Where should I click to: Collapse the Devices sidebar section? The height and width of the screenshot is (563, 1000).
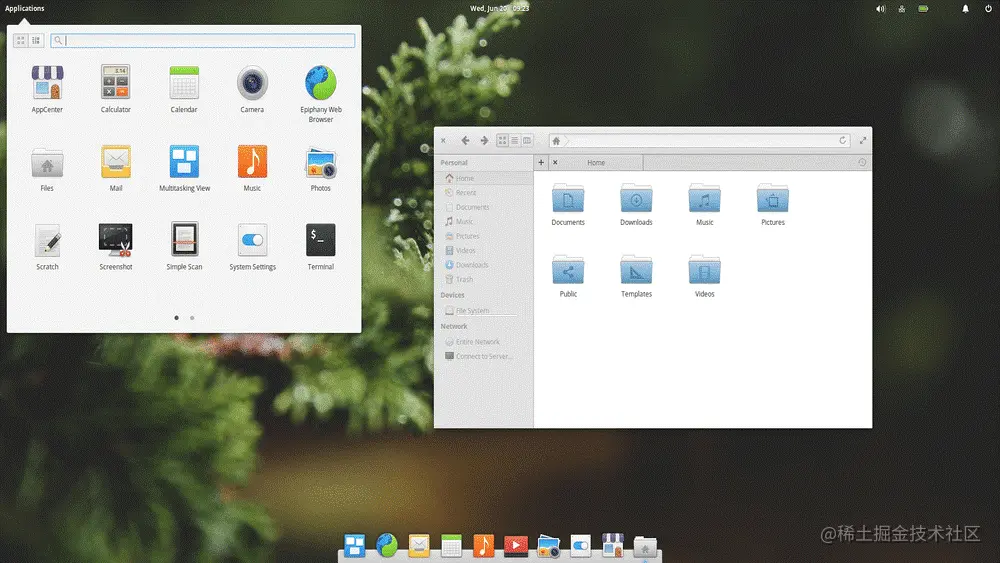point(452,295)
